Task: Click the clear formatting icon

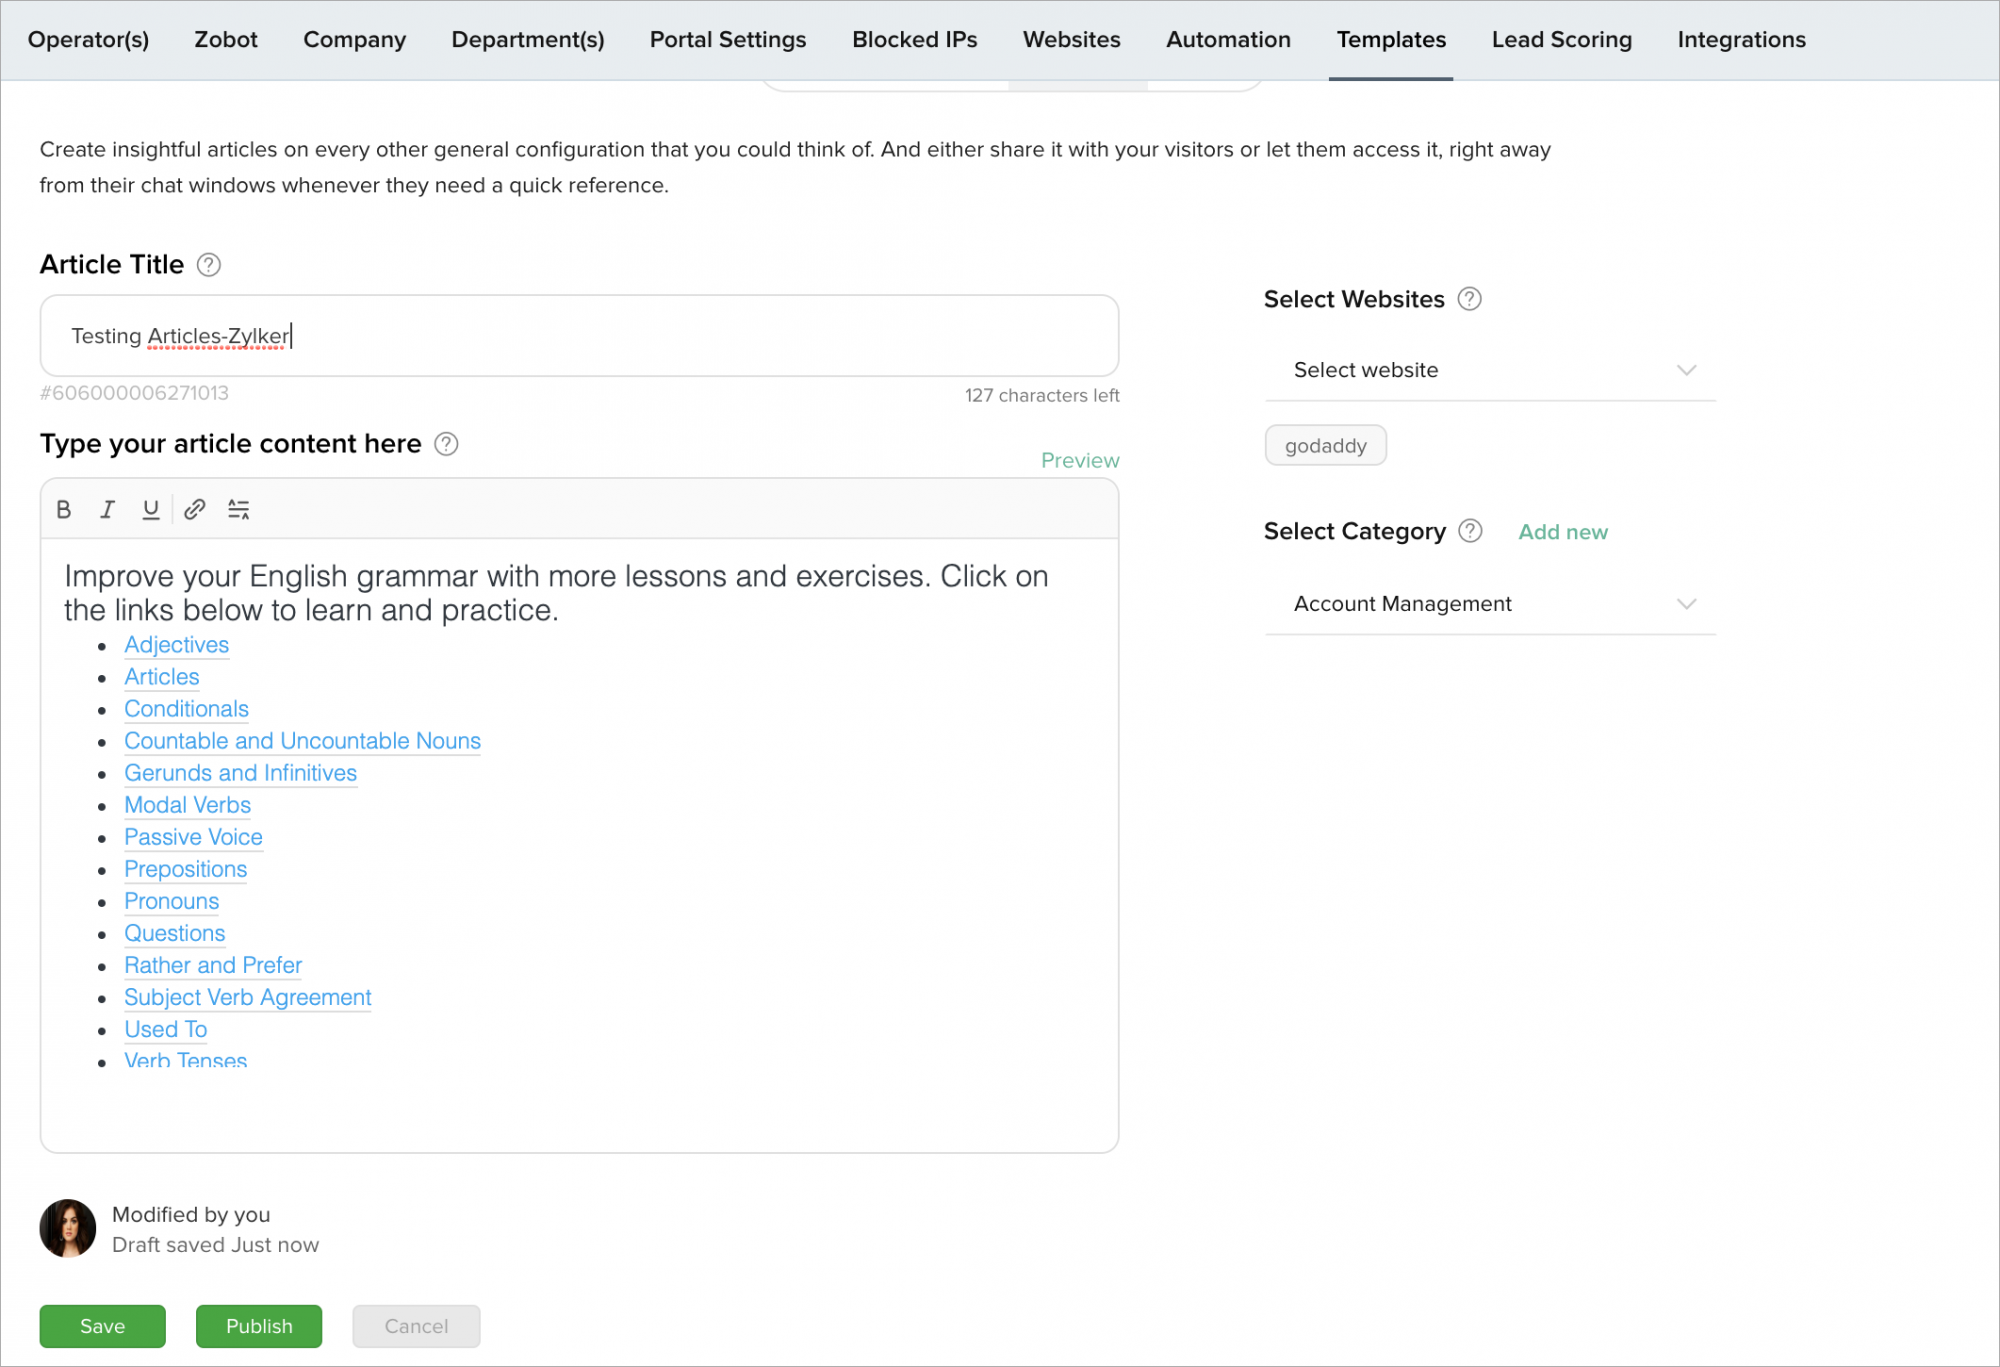Action: point(238,510)
